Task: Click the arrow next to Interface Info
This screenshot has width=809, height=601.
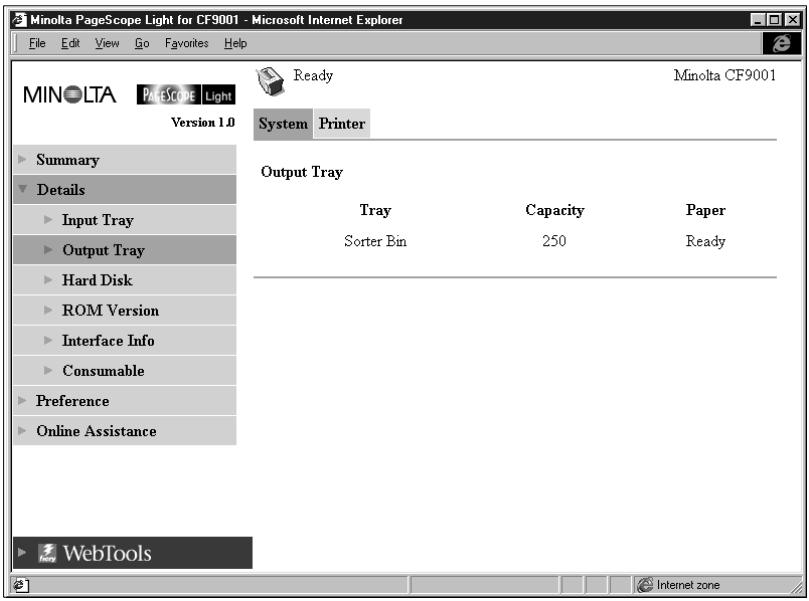Action: pos(48,340)
